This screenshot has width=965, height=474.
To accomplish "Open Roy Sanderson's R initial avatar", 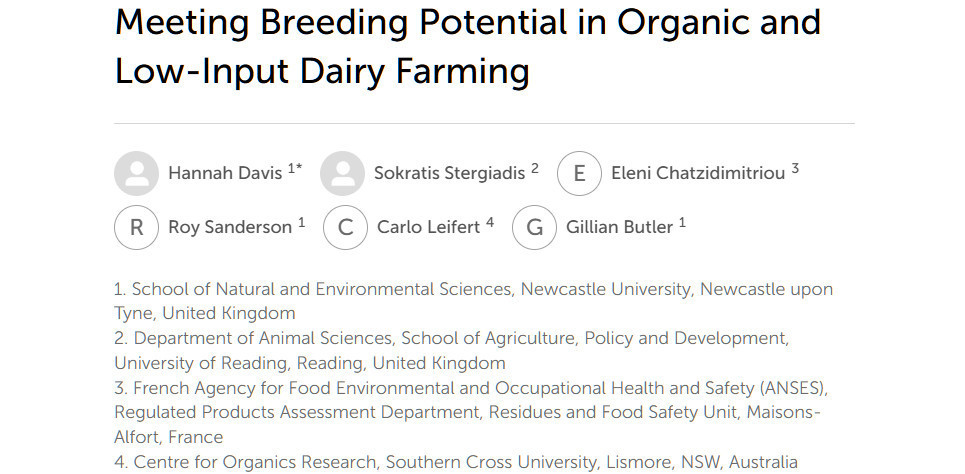I will click(137, 227).
